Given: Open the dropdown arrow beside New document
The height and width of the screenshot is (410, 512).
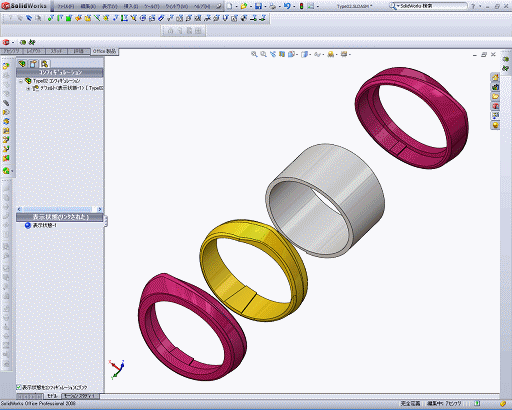Looking at the screenshot, I should 236,6.
